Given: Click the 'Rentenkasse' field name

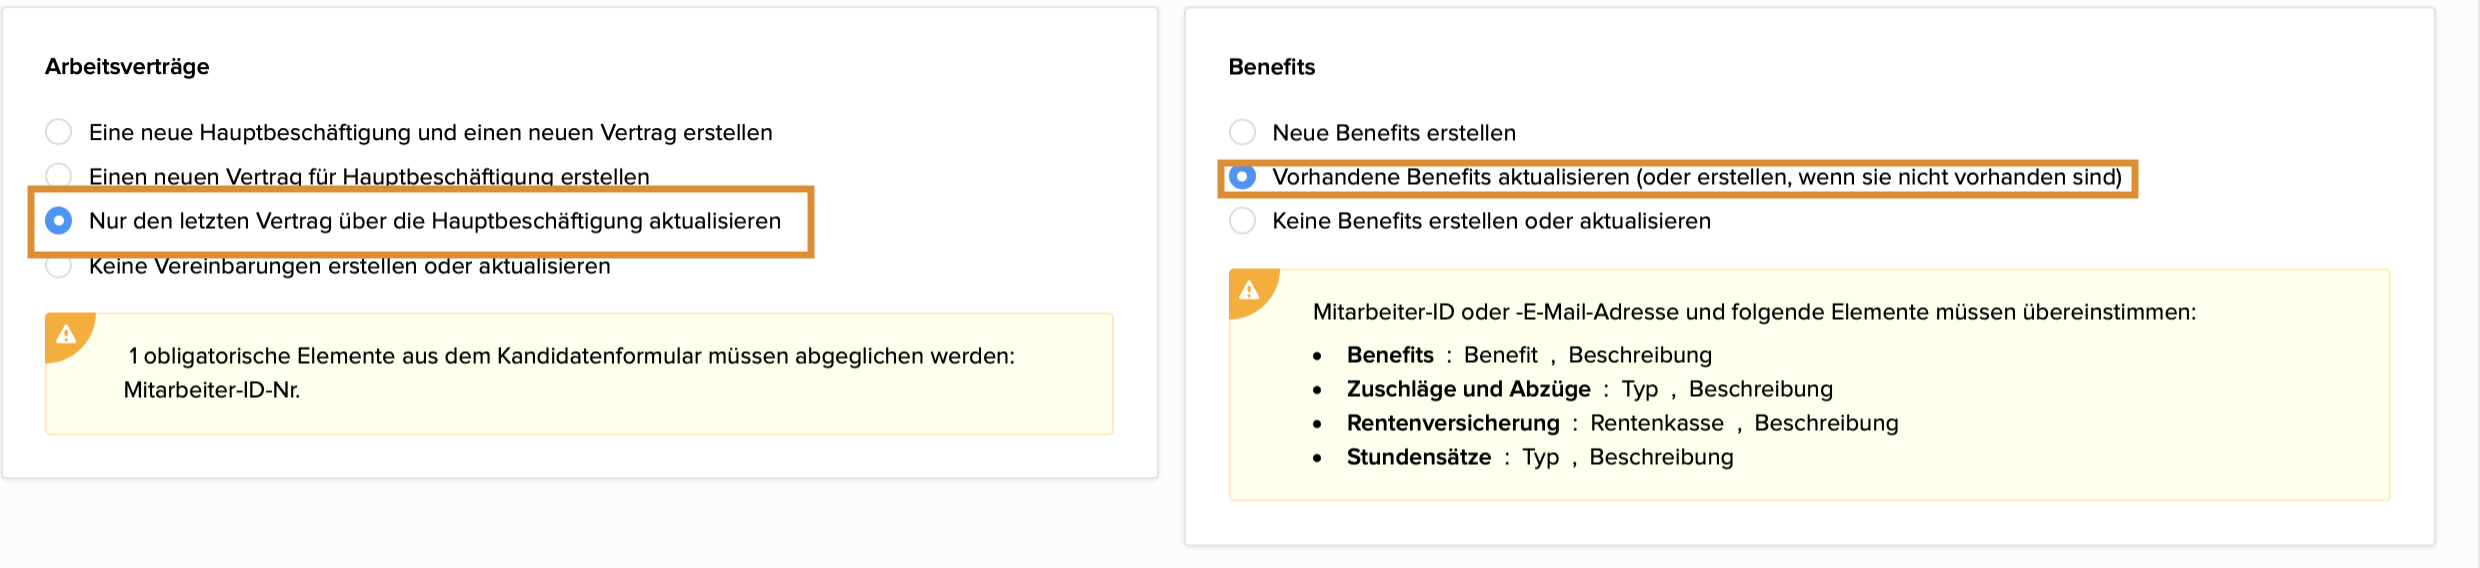Looking at the screenshot, I should [x=1656, y=423].
